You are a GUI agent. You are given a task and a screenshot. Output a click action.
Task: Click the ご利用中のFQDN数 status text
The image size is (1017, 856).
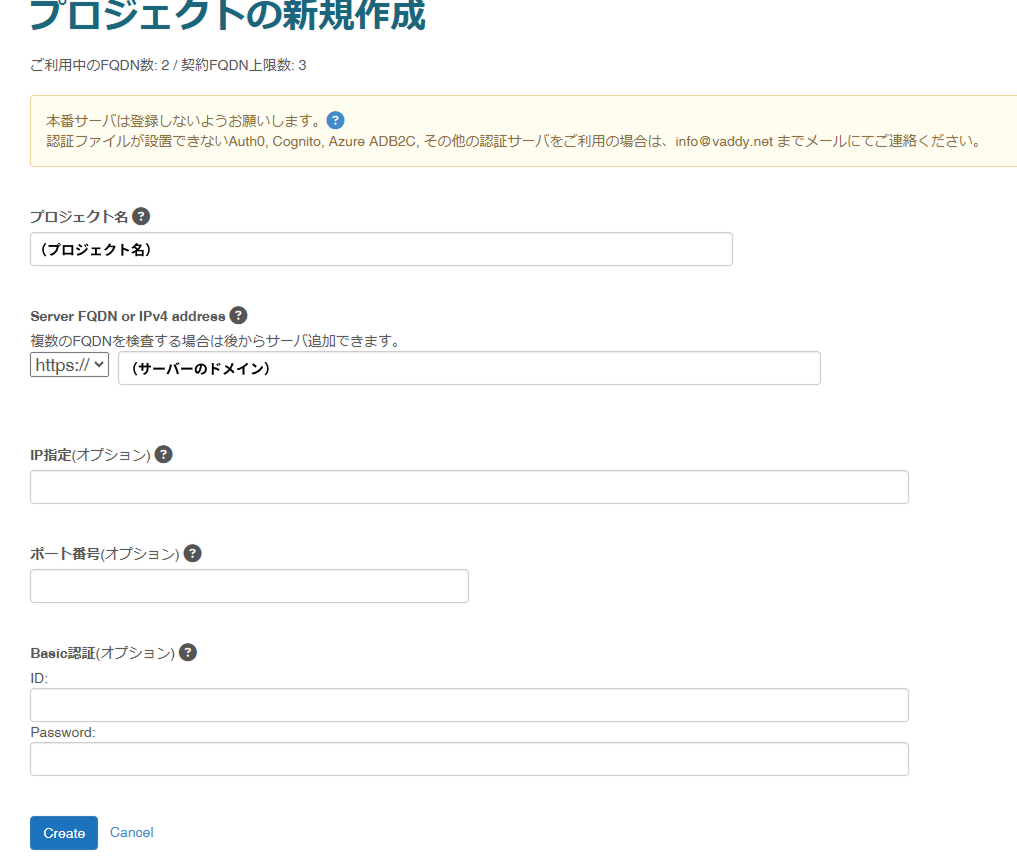tap(168, 65)
